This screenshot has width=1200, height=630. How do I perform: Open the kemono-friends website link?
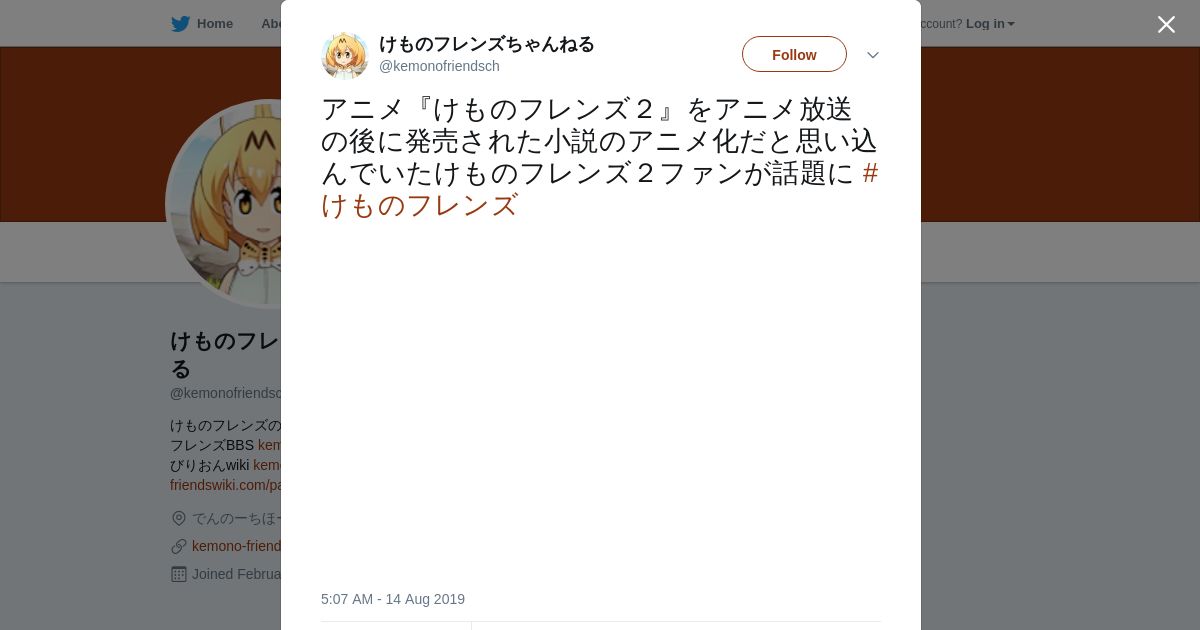click(x=236, y=546)
